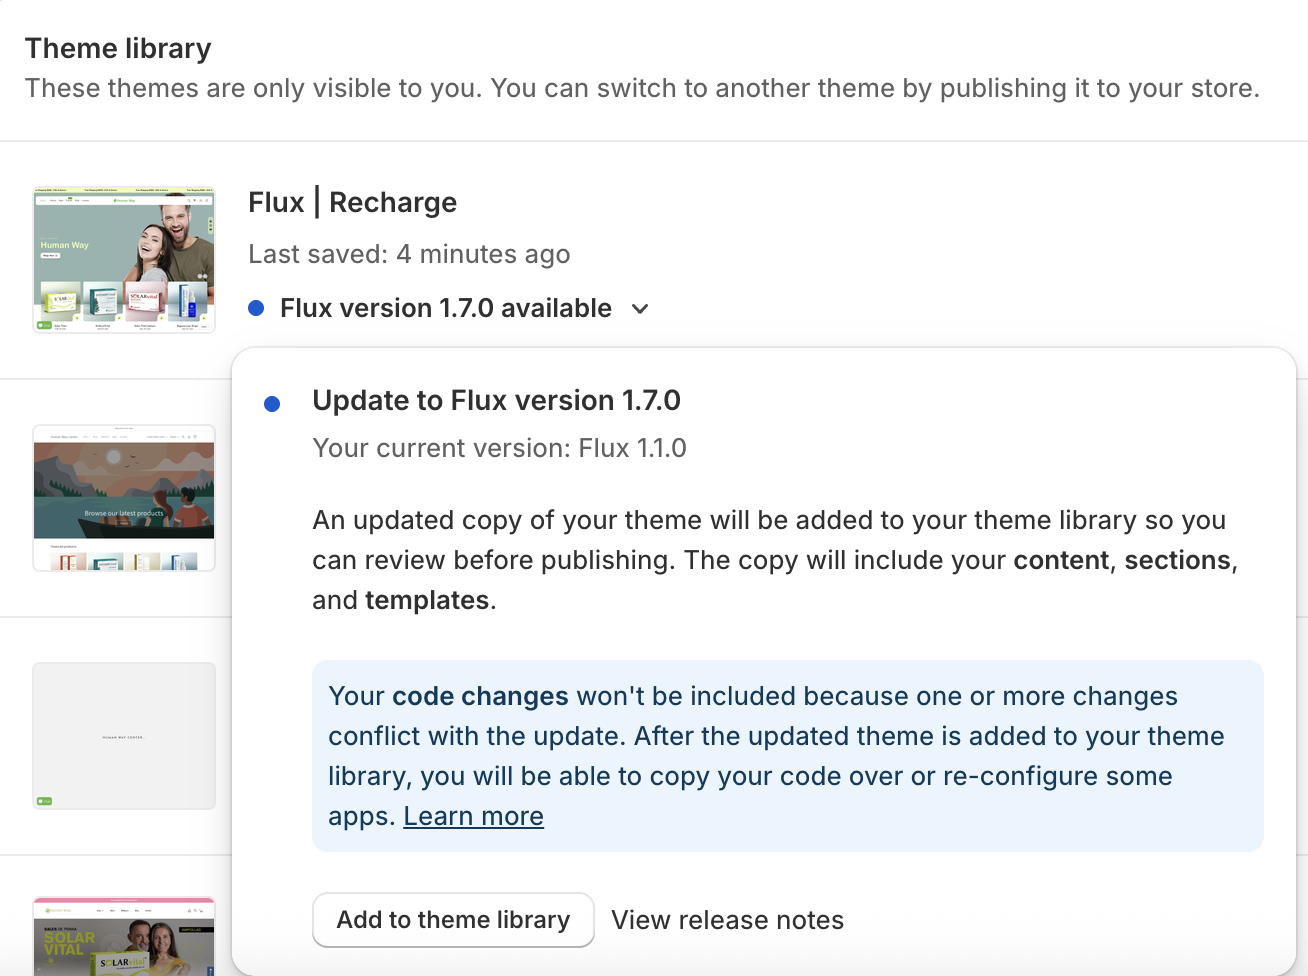This screenshot has width=1308, height=976.
Task: Click the blue dot next to Update heading
Action: pyautogui.click(x=272, y=404)
